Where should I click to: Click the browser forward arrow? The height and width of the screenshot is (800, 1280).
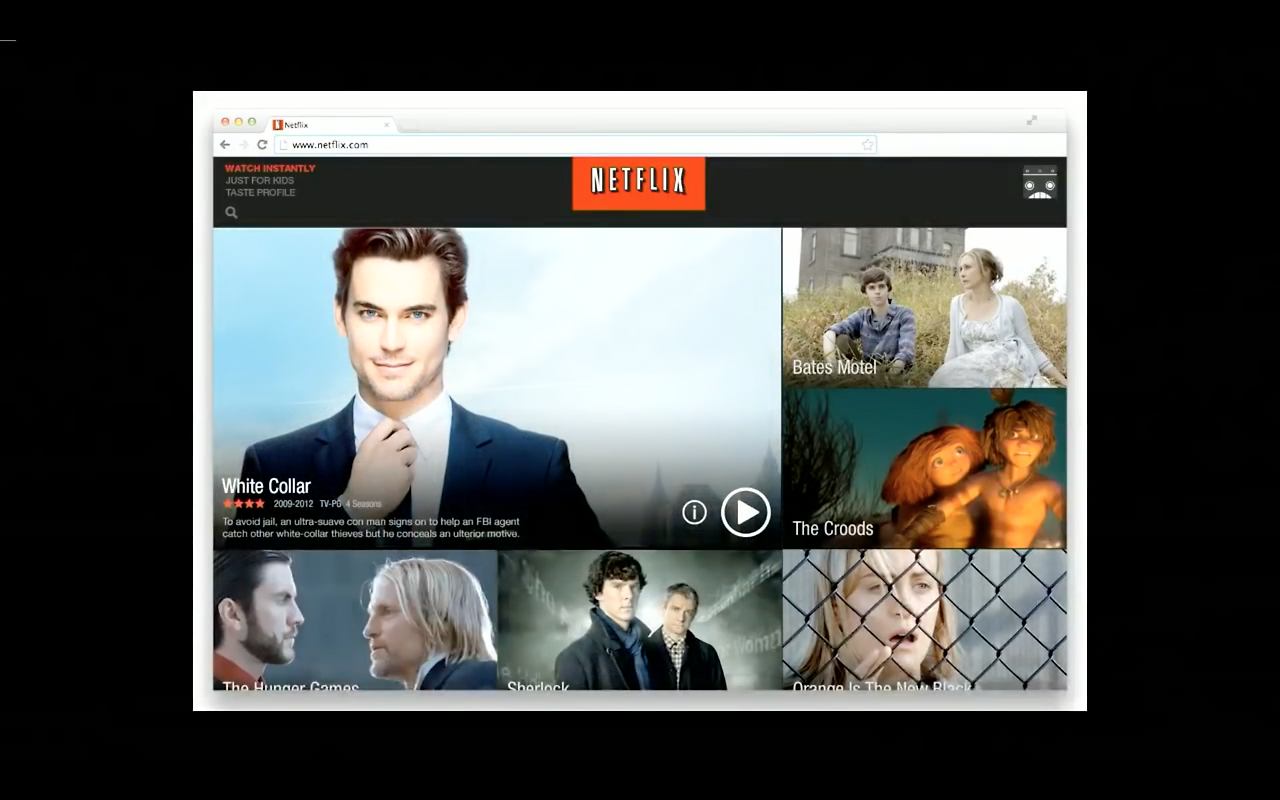243,145
